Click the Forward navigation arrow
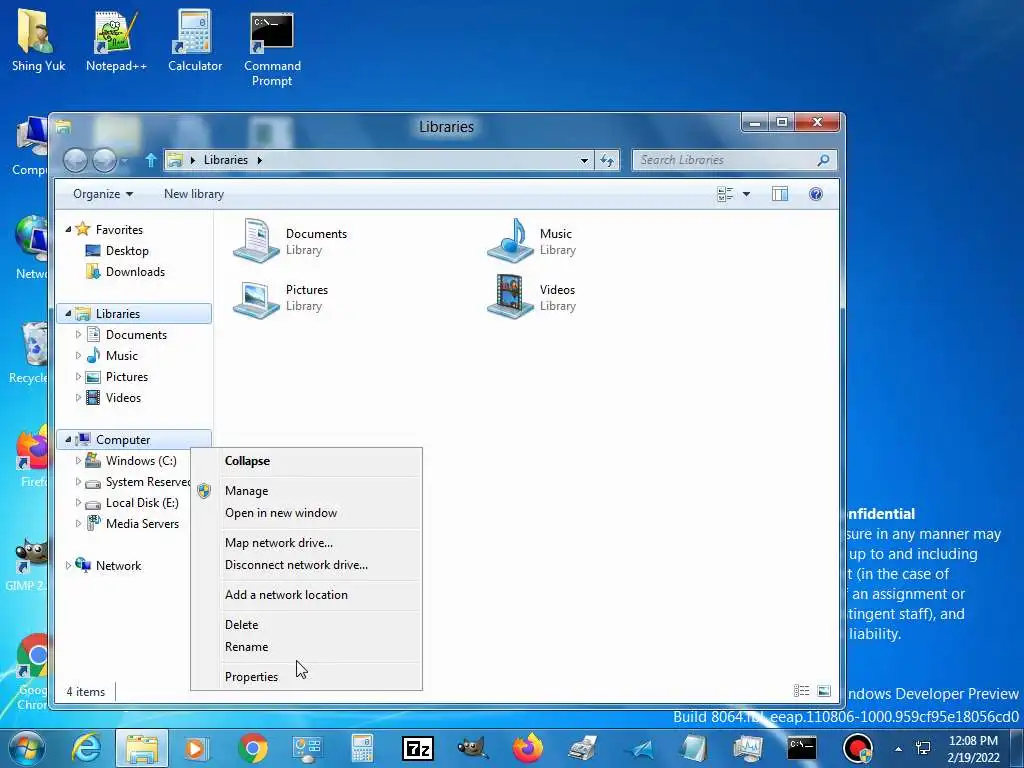Screen dimensions: 1024x768 tap(104, 160)
